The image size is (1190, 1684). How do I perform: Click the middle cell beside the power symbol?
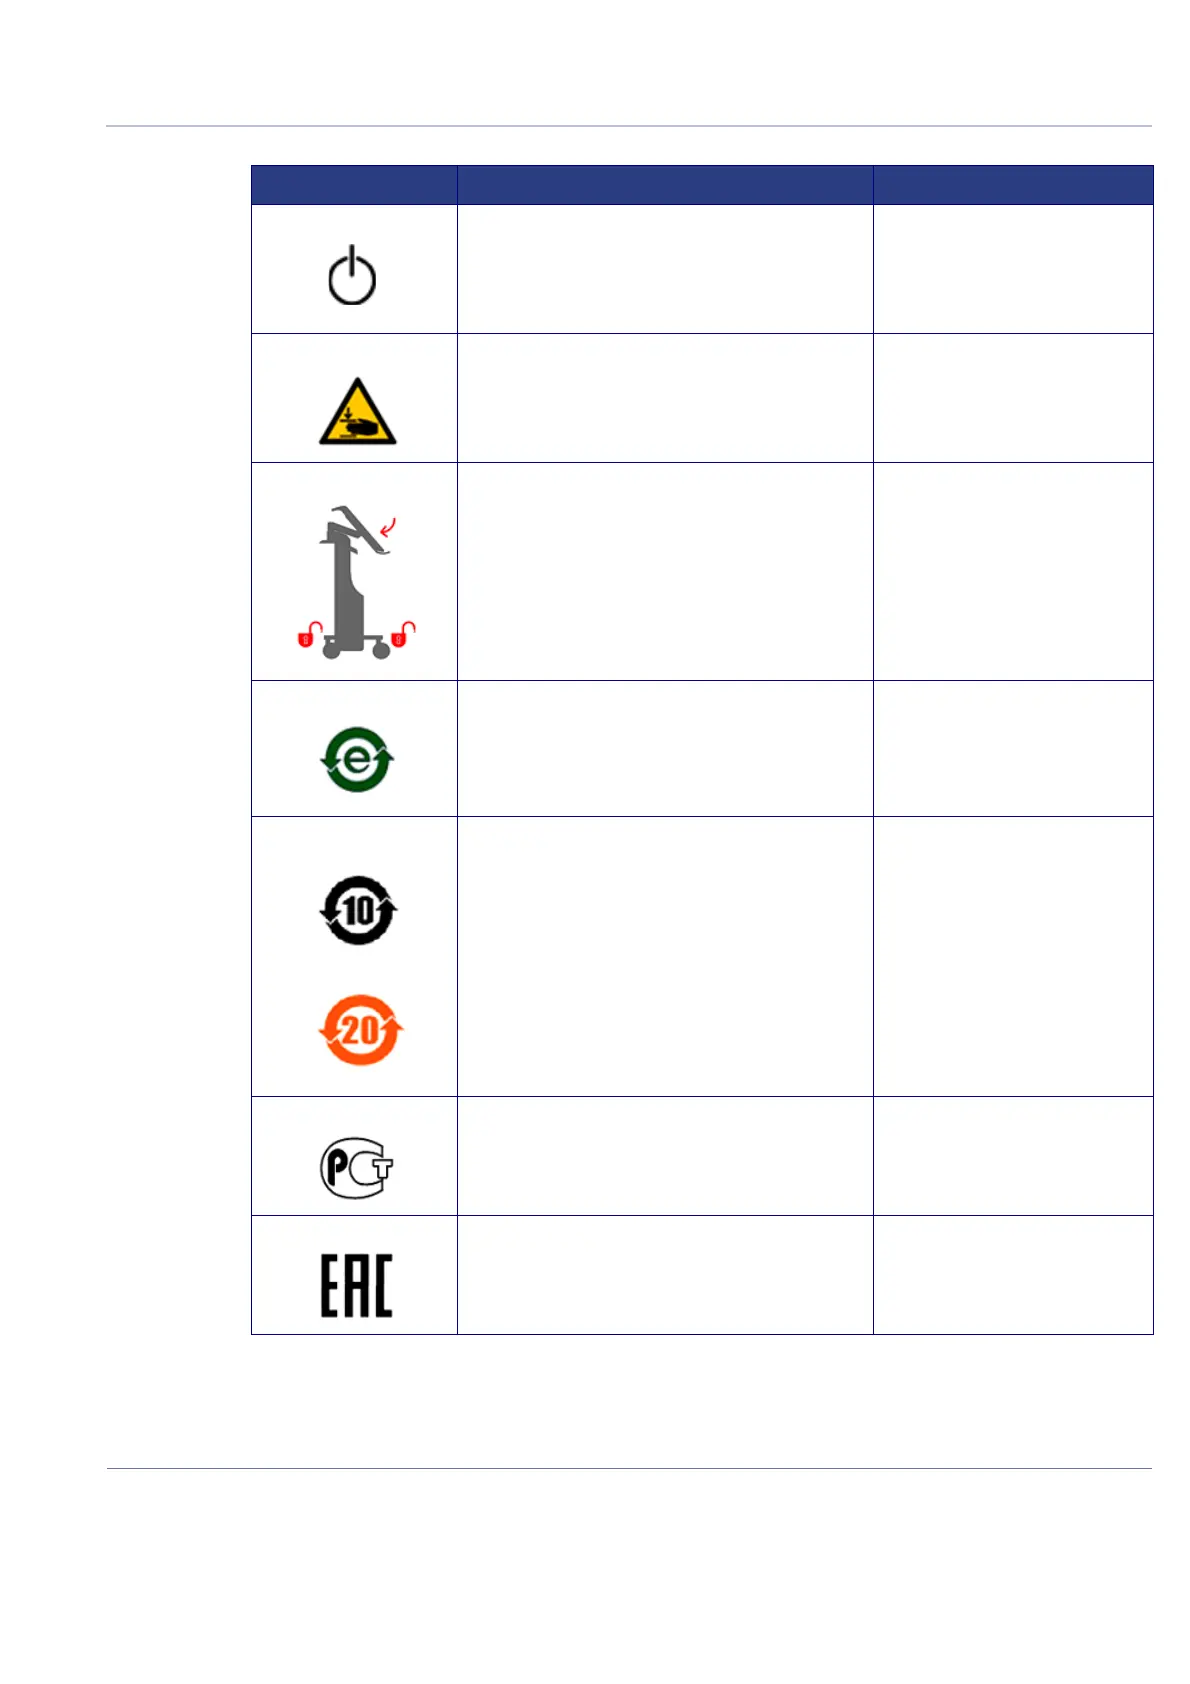point(665,269)
